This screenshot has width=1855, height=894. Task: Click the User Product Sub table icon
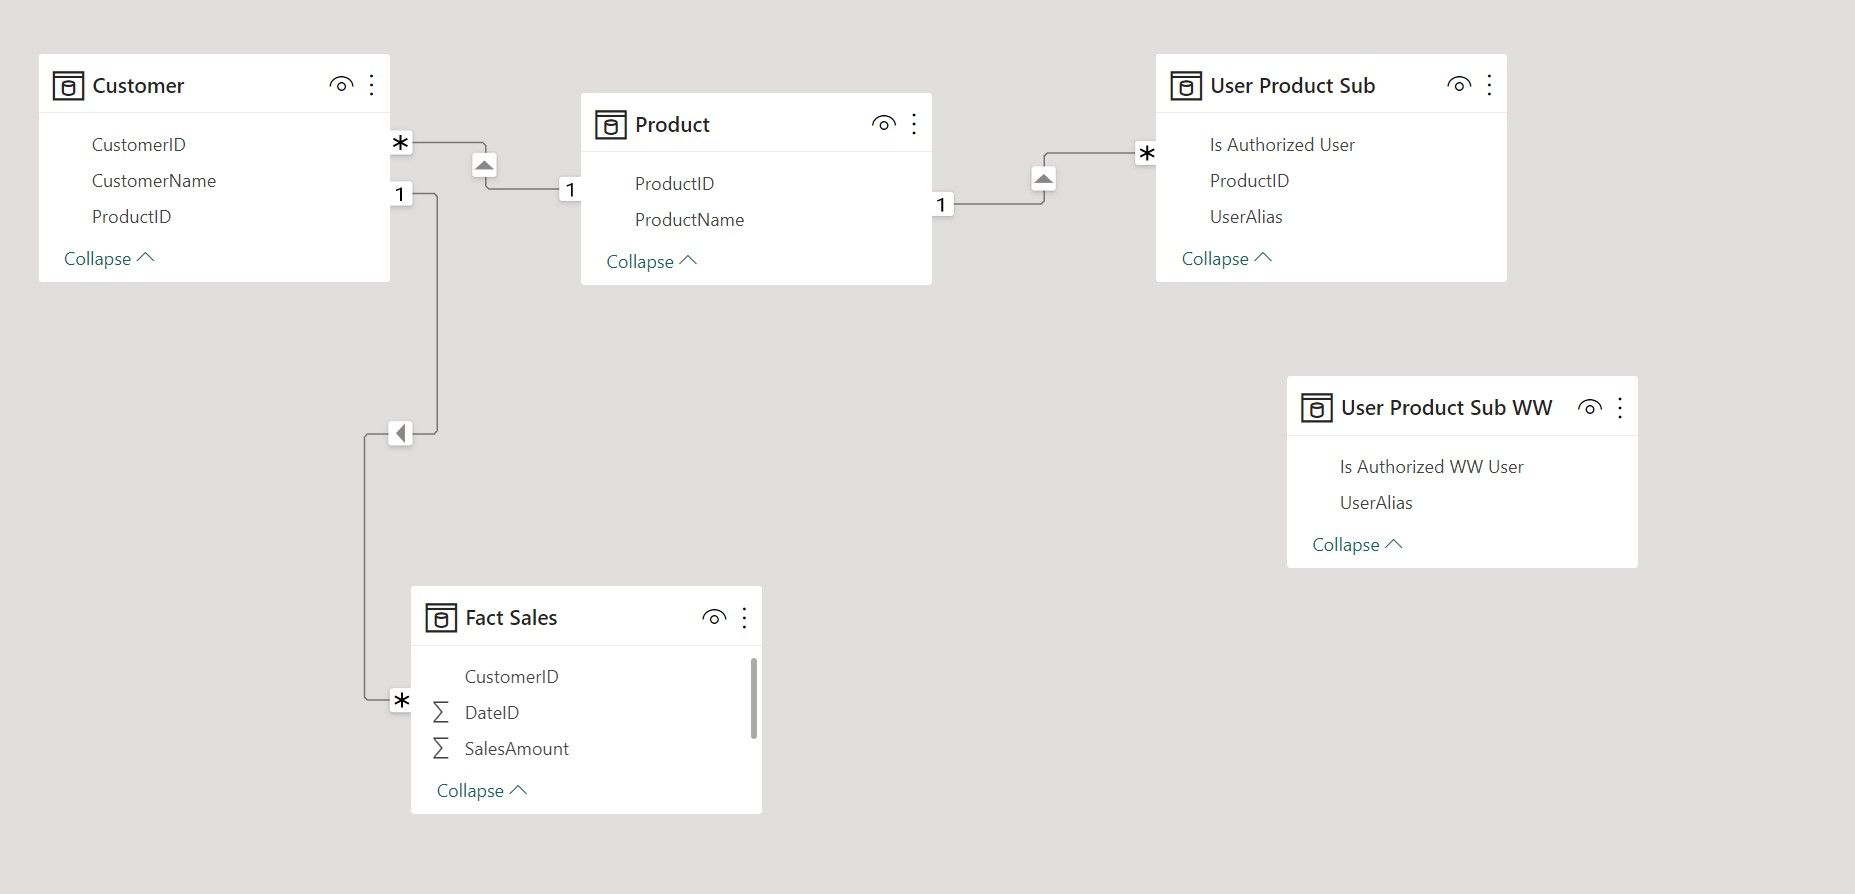[x=1186, y=86]
